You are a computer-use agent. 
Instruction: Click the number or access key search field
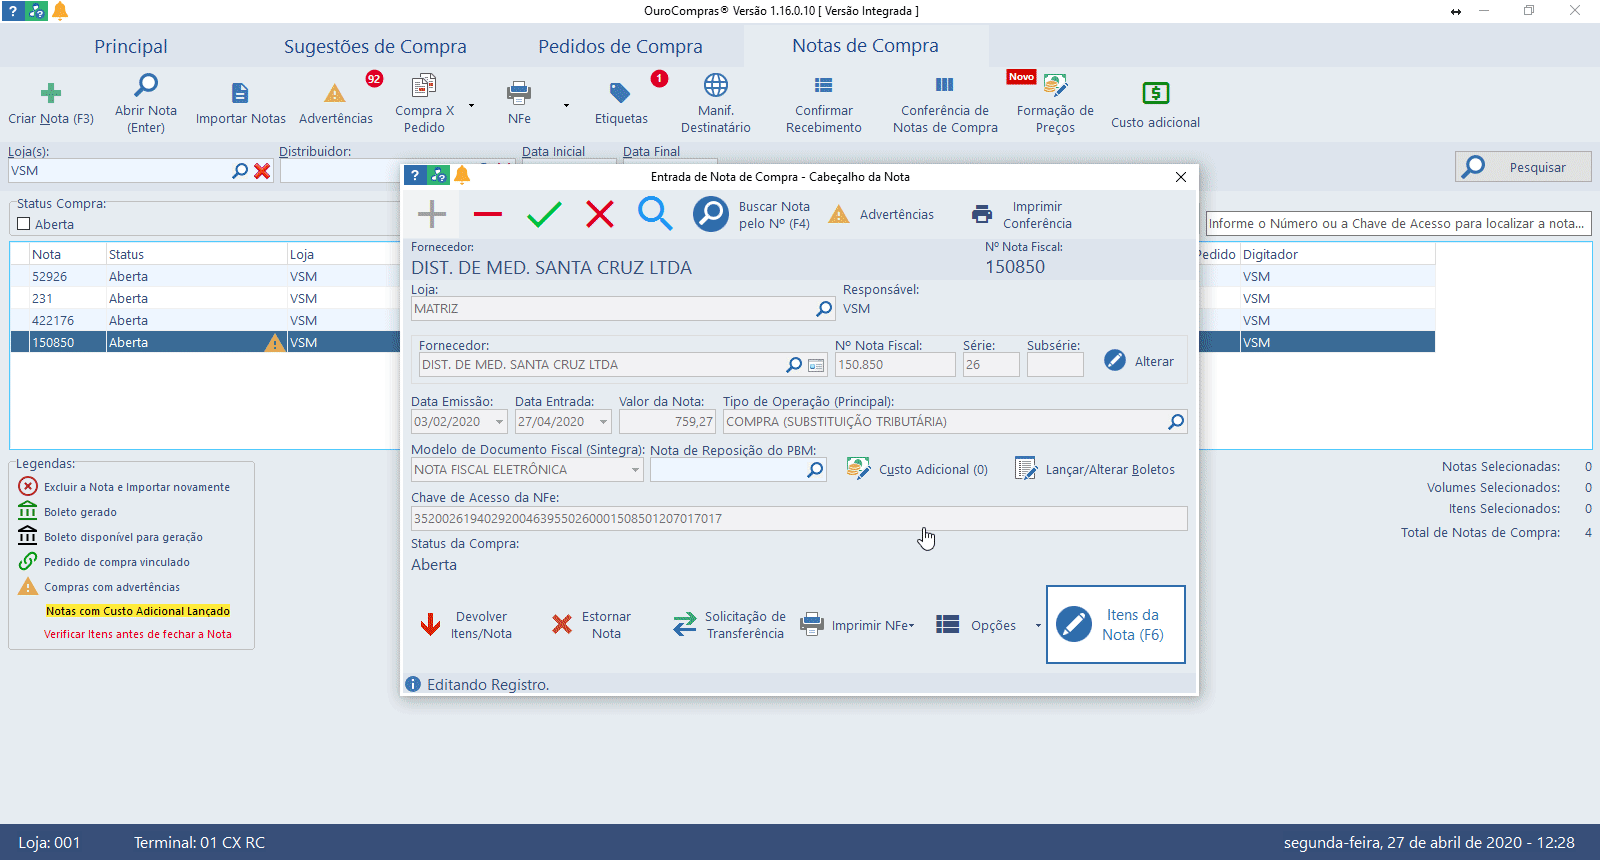pyautogui.click(x=1398, y=223)
